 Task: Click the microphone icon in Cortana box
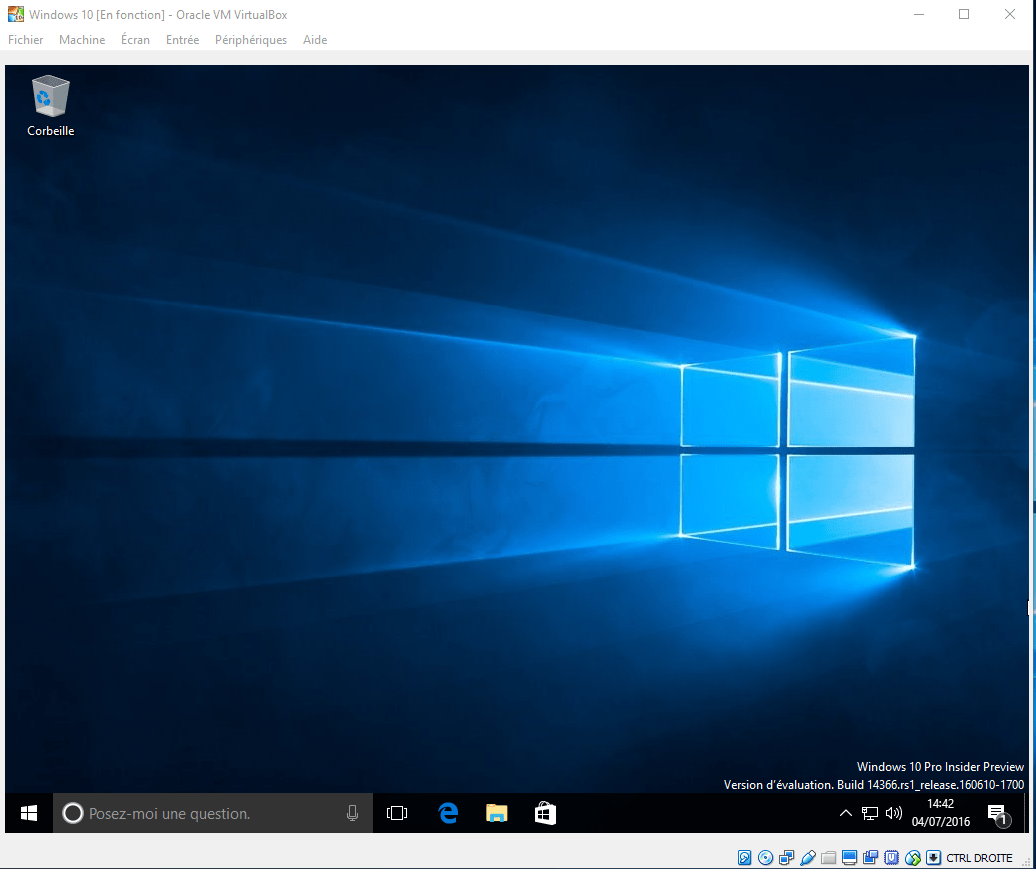[352, 813]
